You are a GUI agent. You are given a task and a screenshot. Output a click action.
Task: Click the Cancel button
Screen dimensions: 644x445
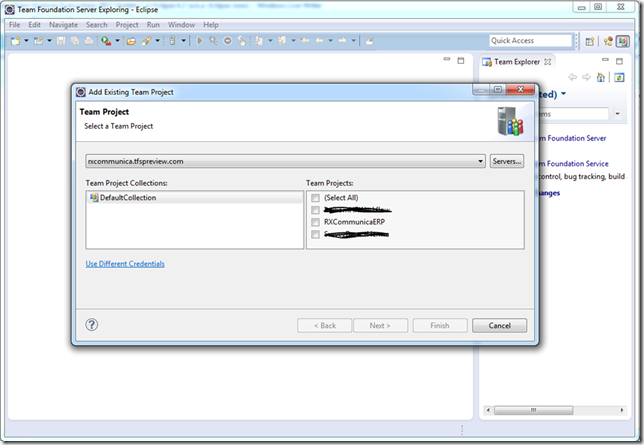click(499, 325)
